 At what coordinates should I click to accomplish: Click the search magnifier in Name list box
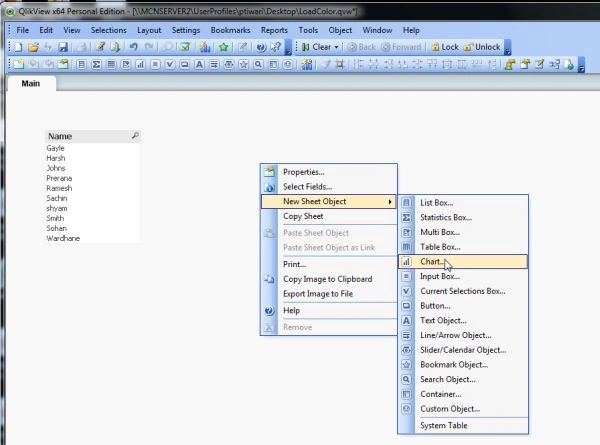tap(135, 135)
